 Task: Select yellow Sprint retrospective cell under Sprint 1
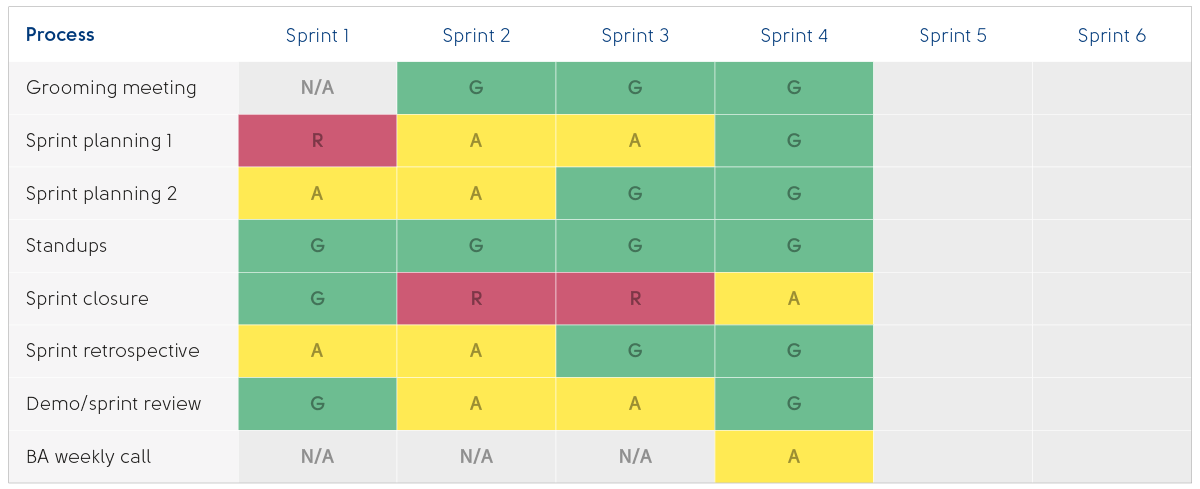tap(317, 351)
